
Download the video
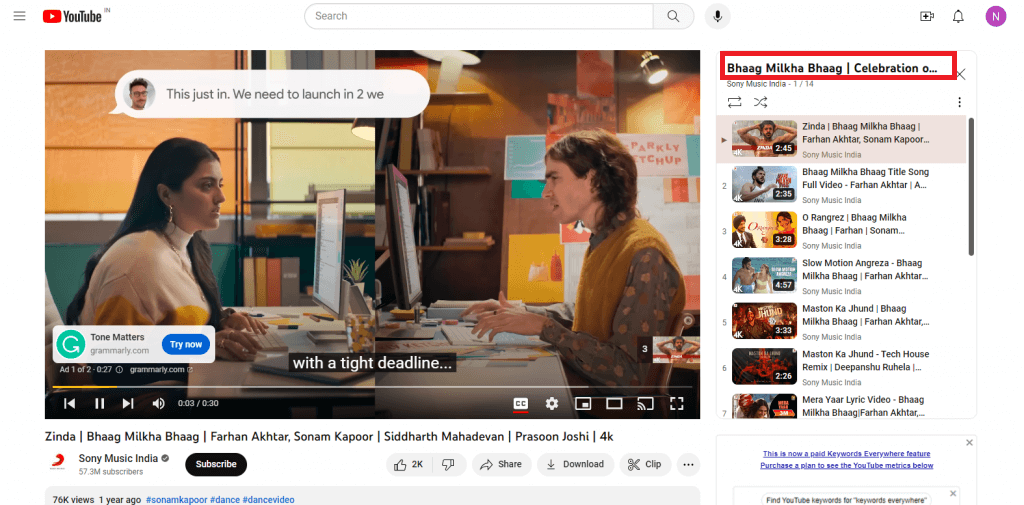[x=575, y=464]
